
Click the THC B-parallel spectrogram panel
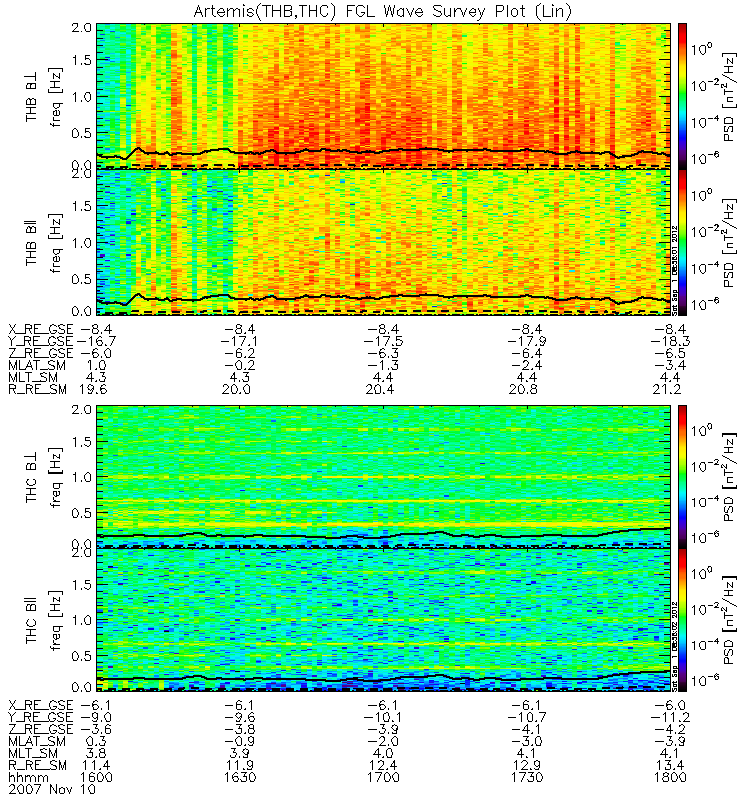[x=383, y=620]
